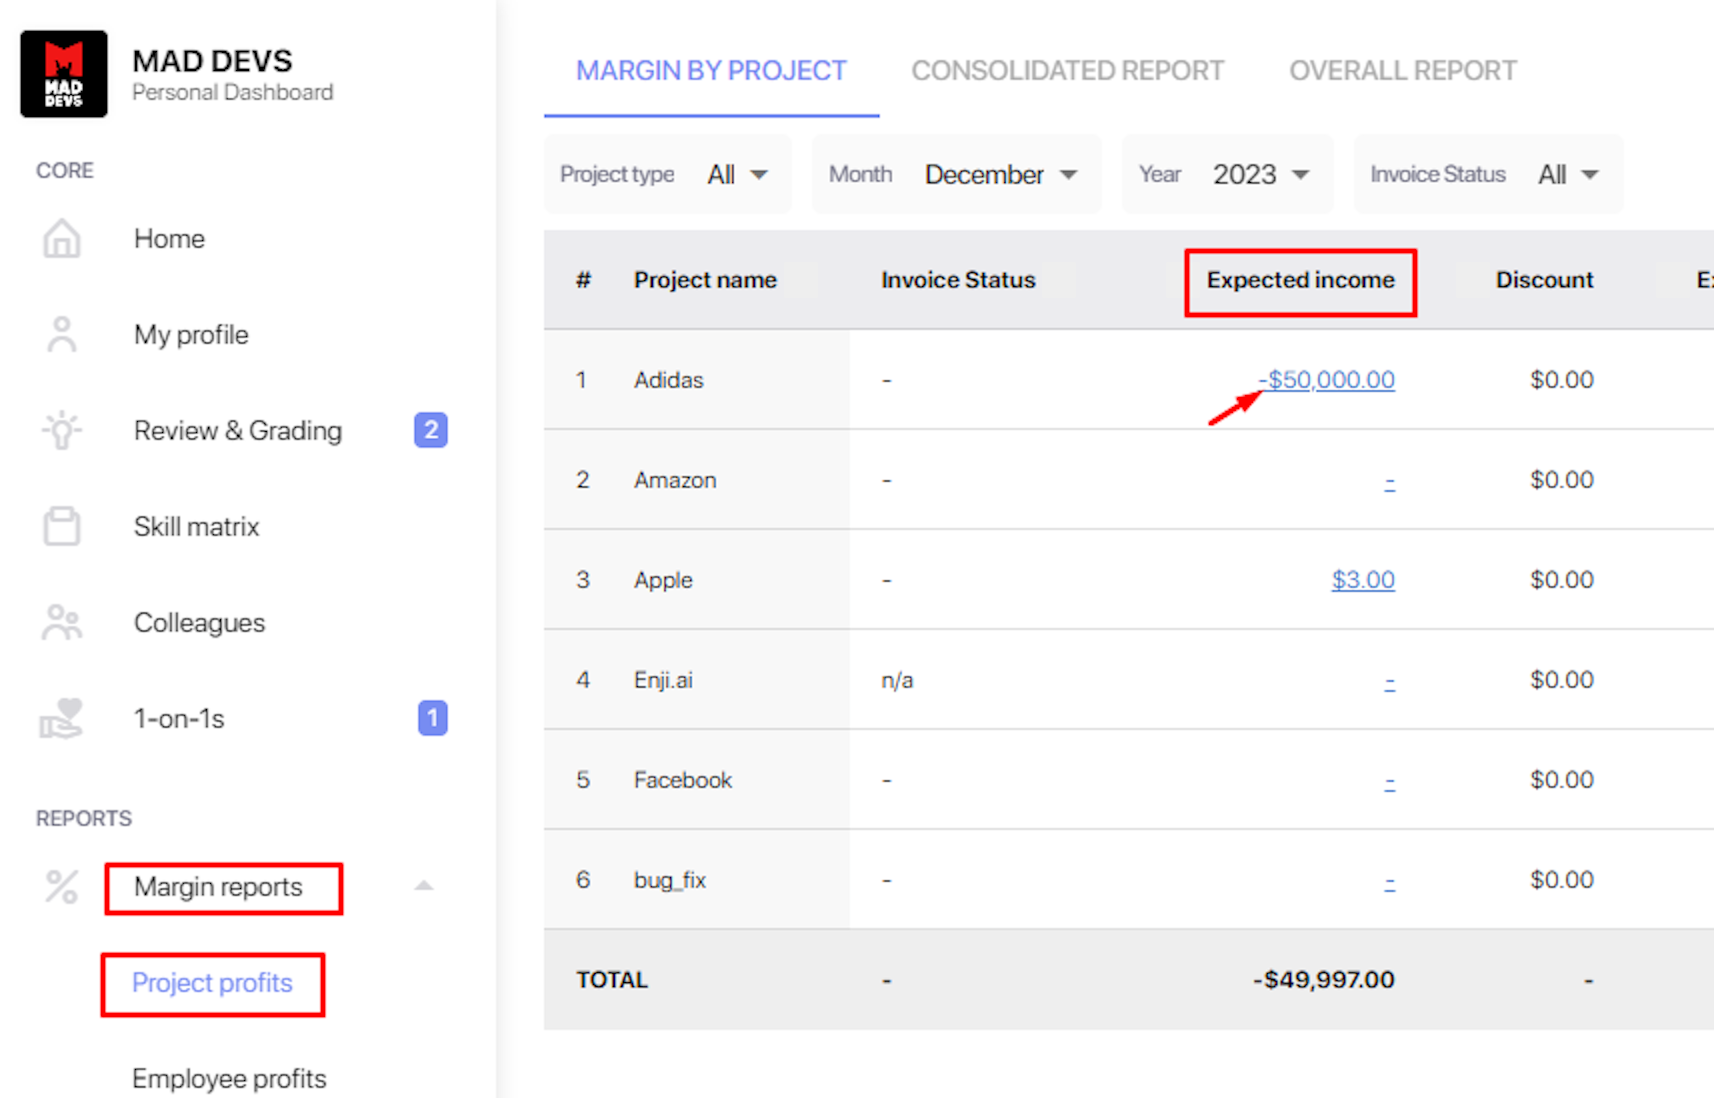Click the Home house icon
Image resolution: width=1714 pixels, height=1098 pixels.
[x=62, y=239]
